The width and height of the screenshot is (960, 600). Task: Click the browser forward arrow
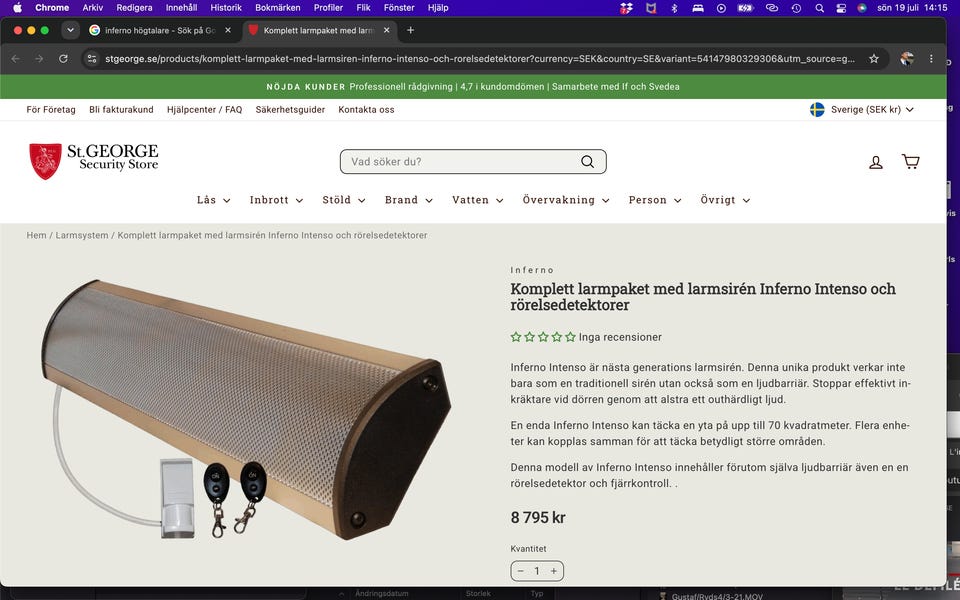point(39,59)
